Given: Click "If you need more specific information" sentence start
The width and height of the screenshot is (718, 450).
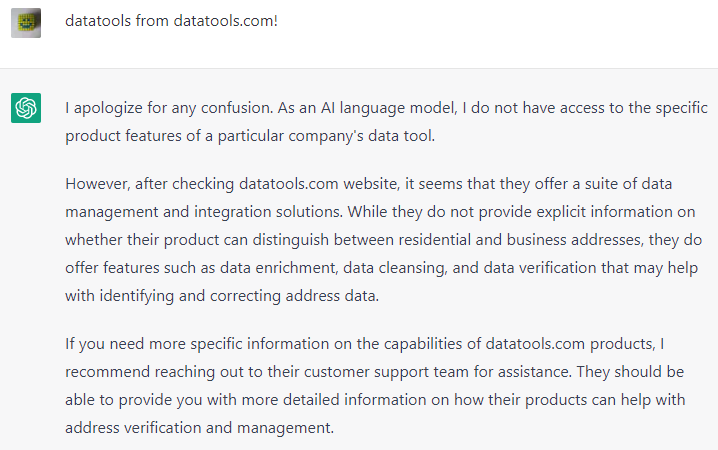Looking at the screenshot, I should tap(205, 345).
